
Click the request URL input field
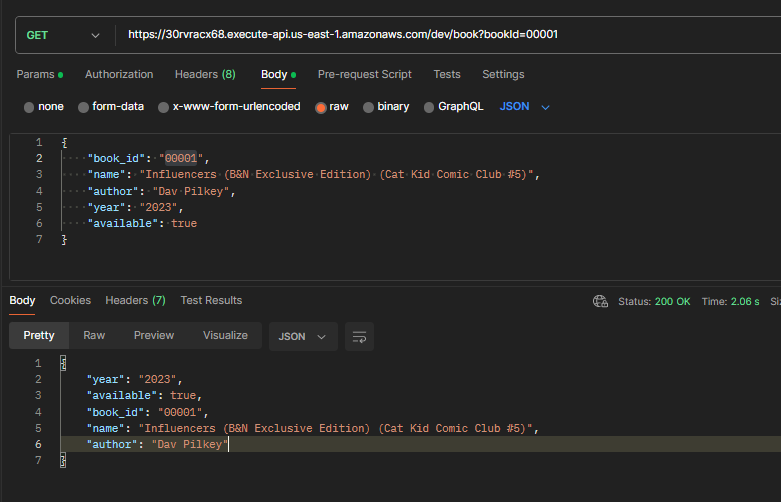[x=440, y=35]
